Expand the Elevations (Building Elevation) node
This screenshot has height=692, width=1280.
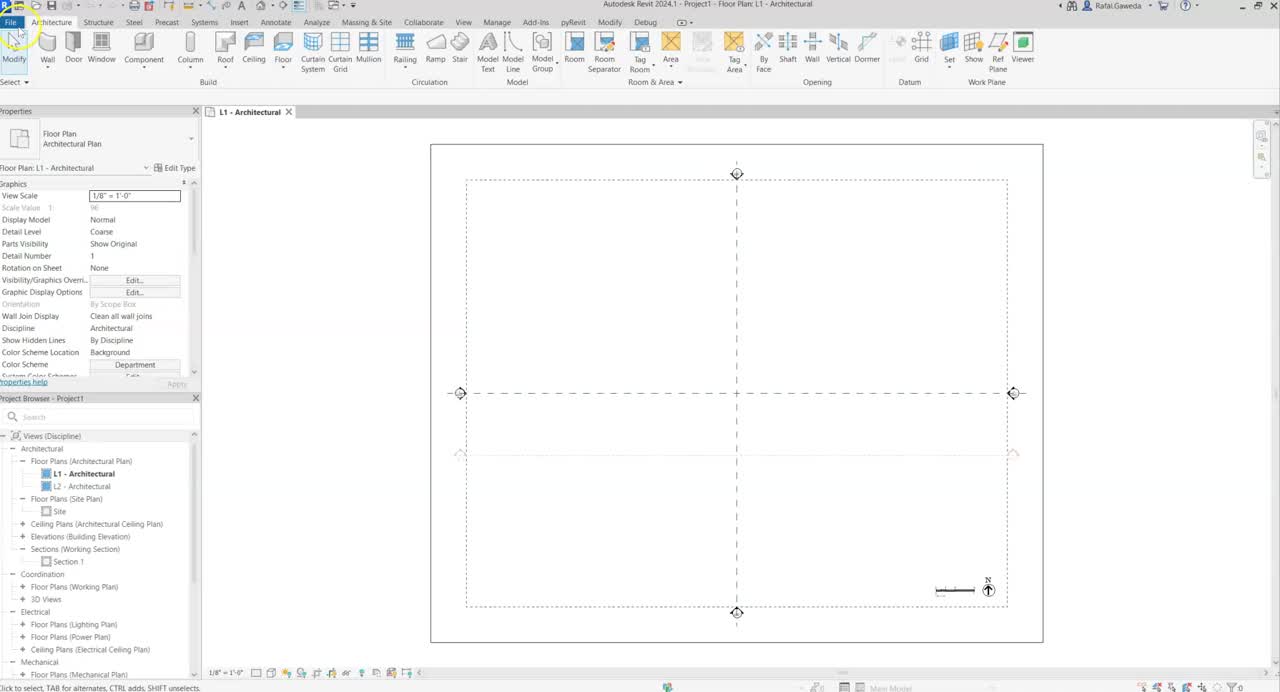tap(23, 537)
